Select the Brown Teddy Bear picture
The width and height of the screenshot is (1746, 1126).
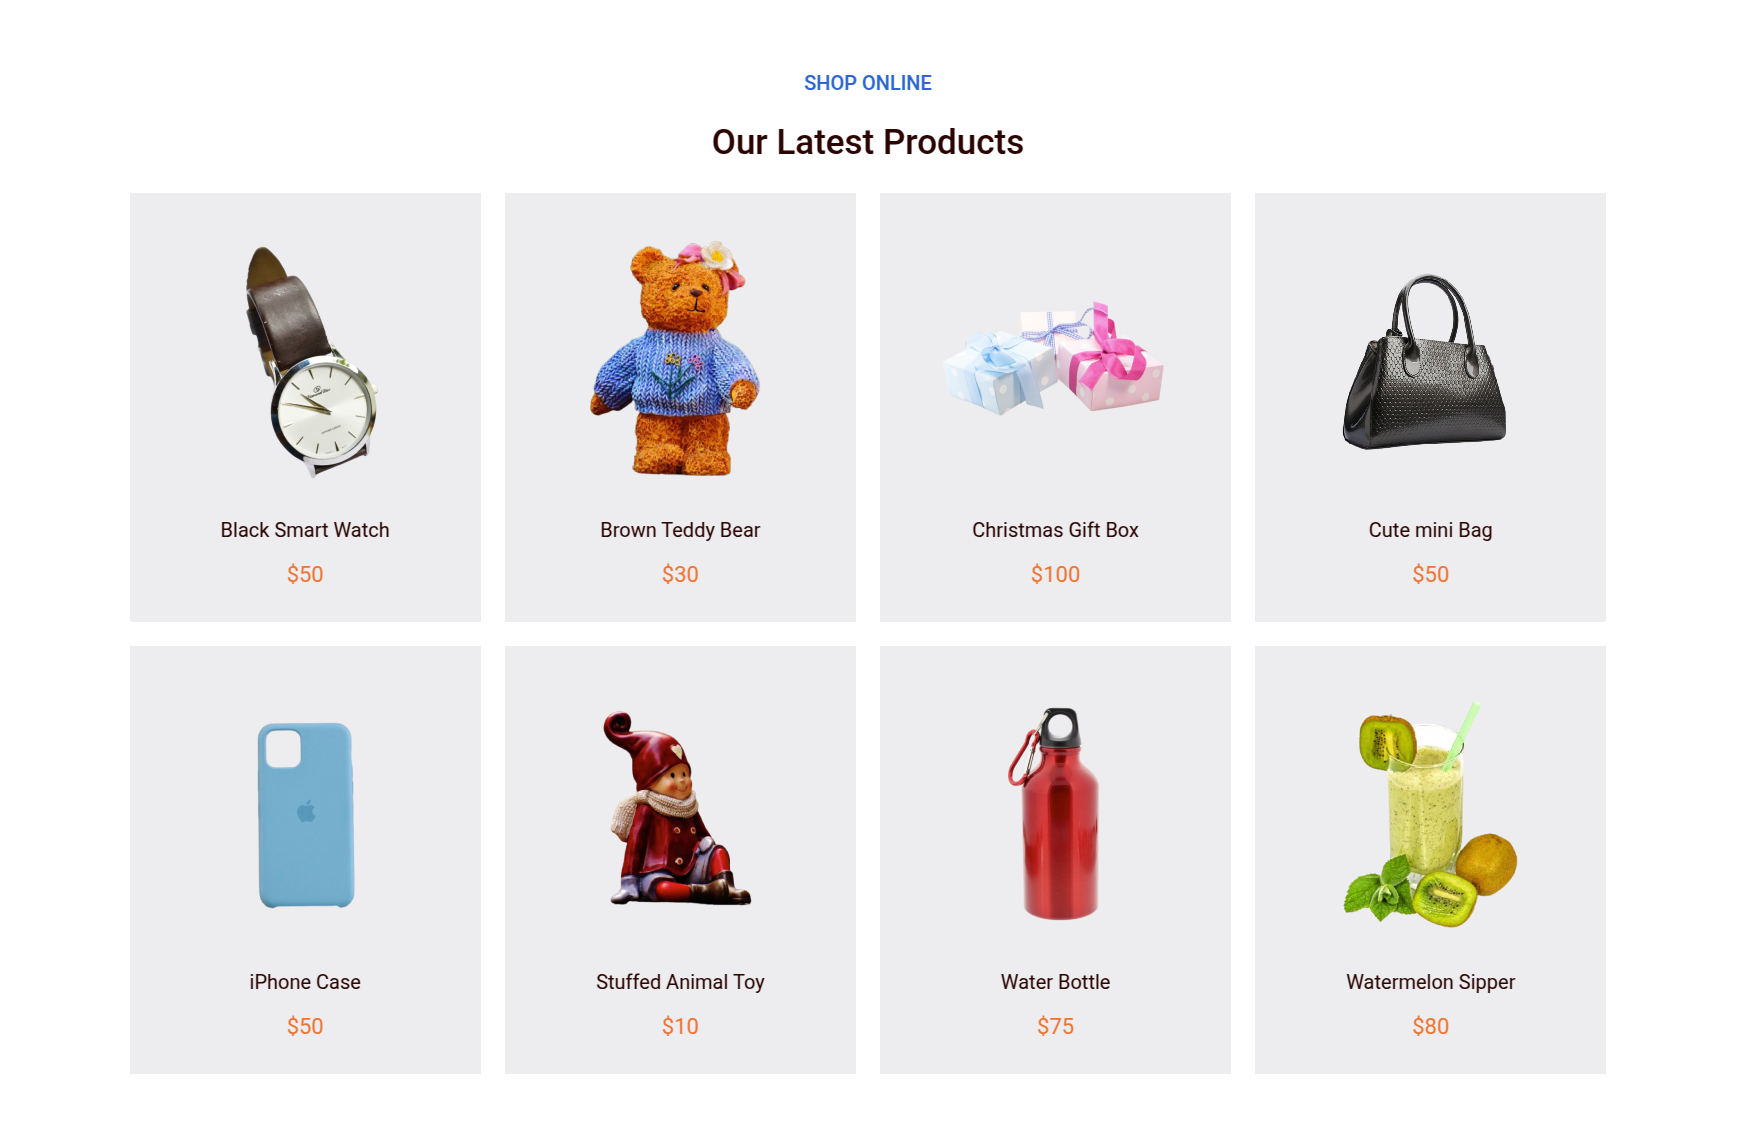675,358
